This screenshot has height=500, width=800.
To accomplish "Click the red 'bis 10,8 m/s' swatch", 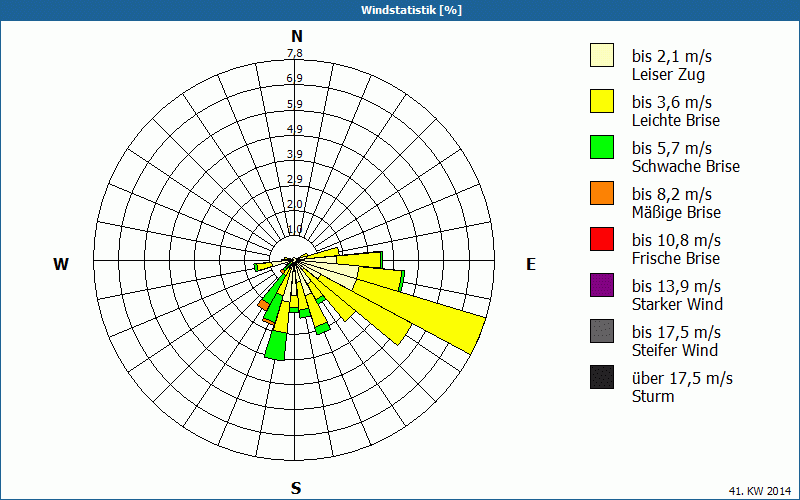I will click(x=602, y=239).
